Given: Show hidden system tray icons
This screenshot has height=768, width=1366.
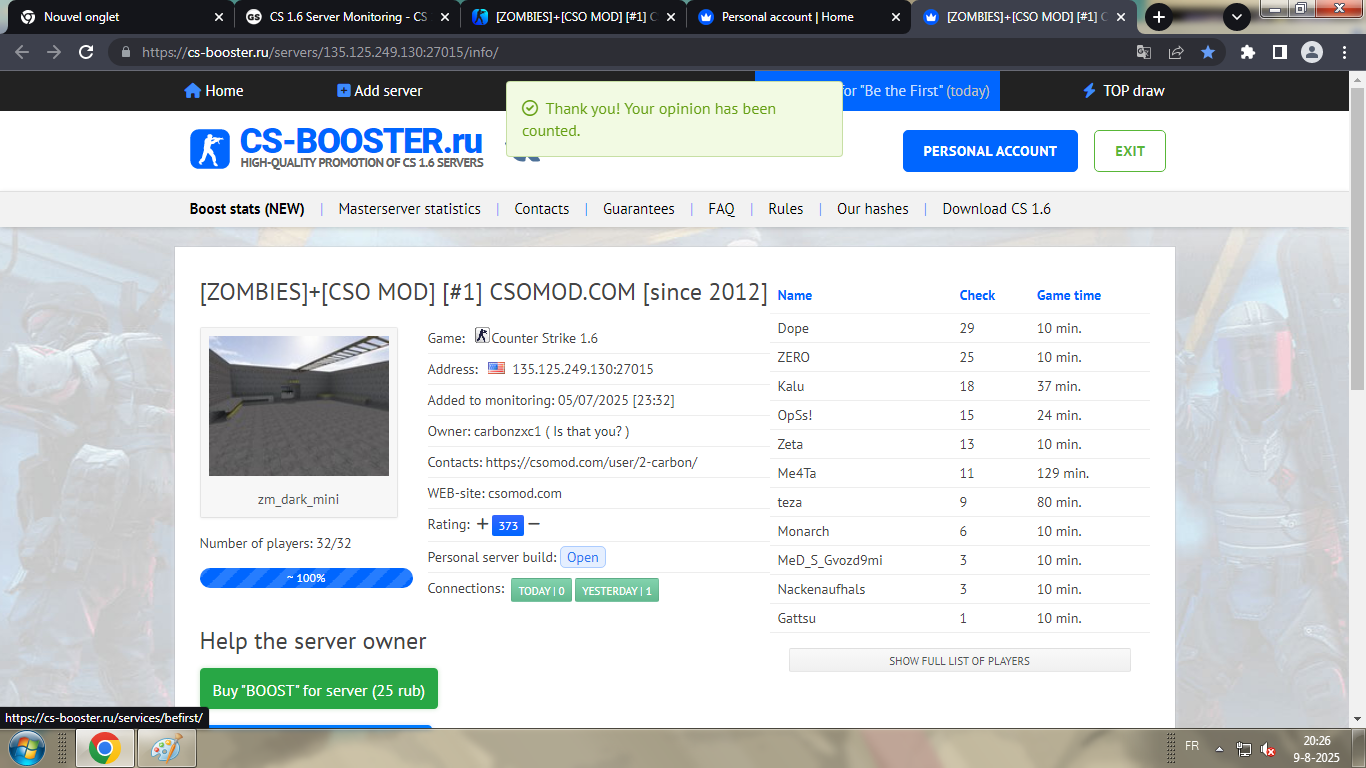Looking at the screenshot, I should point(1219,748).
